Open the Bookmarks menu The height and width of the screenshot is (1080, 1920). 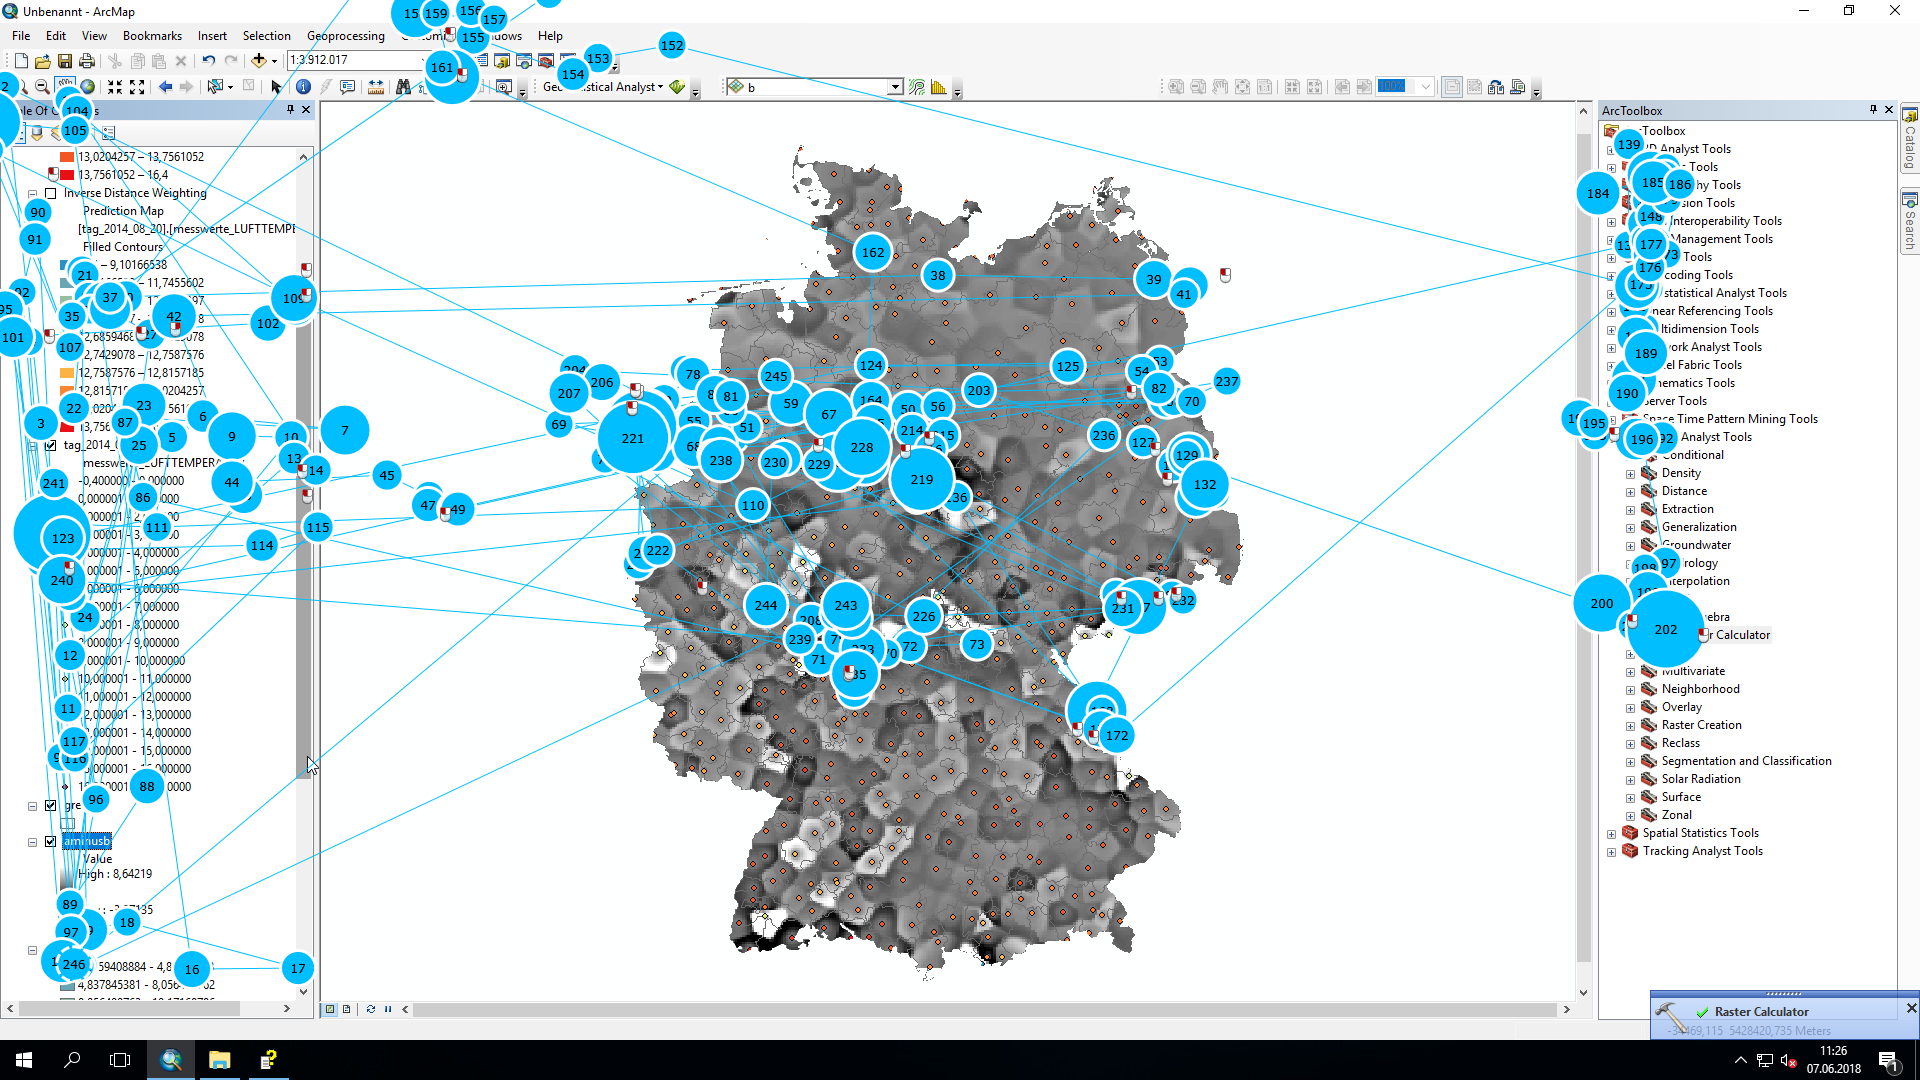pos(152,36)
